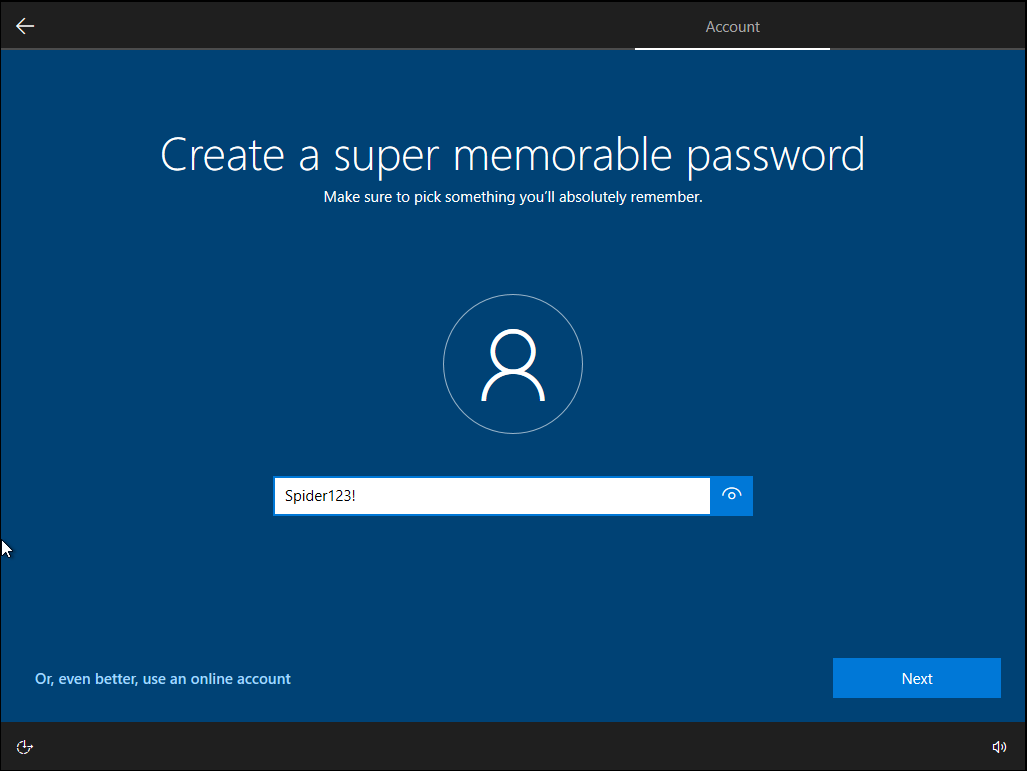Use an online account instead link
This screenshot has height=771, width=1027.
point(162,679)
